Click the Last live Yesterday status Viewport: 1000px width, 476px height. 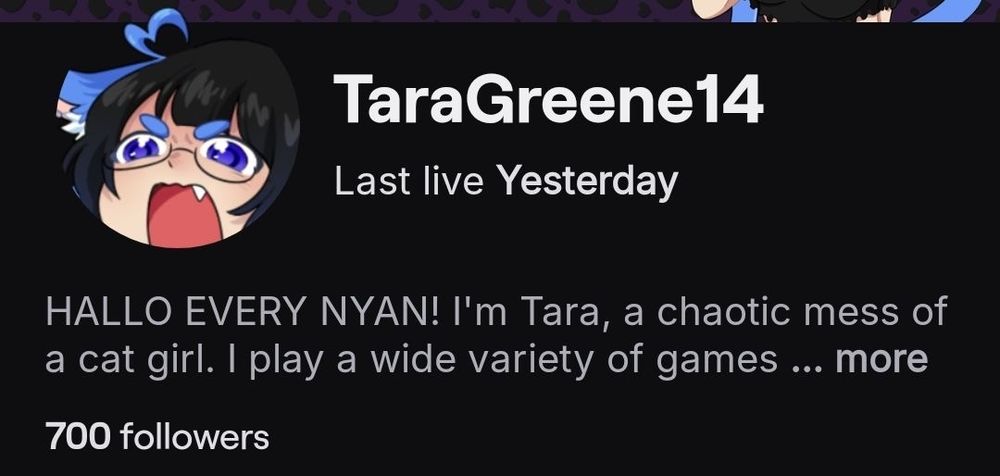click(505, 181)
